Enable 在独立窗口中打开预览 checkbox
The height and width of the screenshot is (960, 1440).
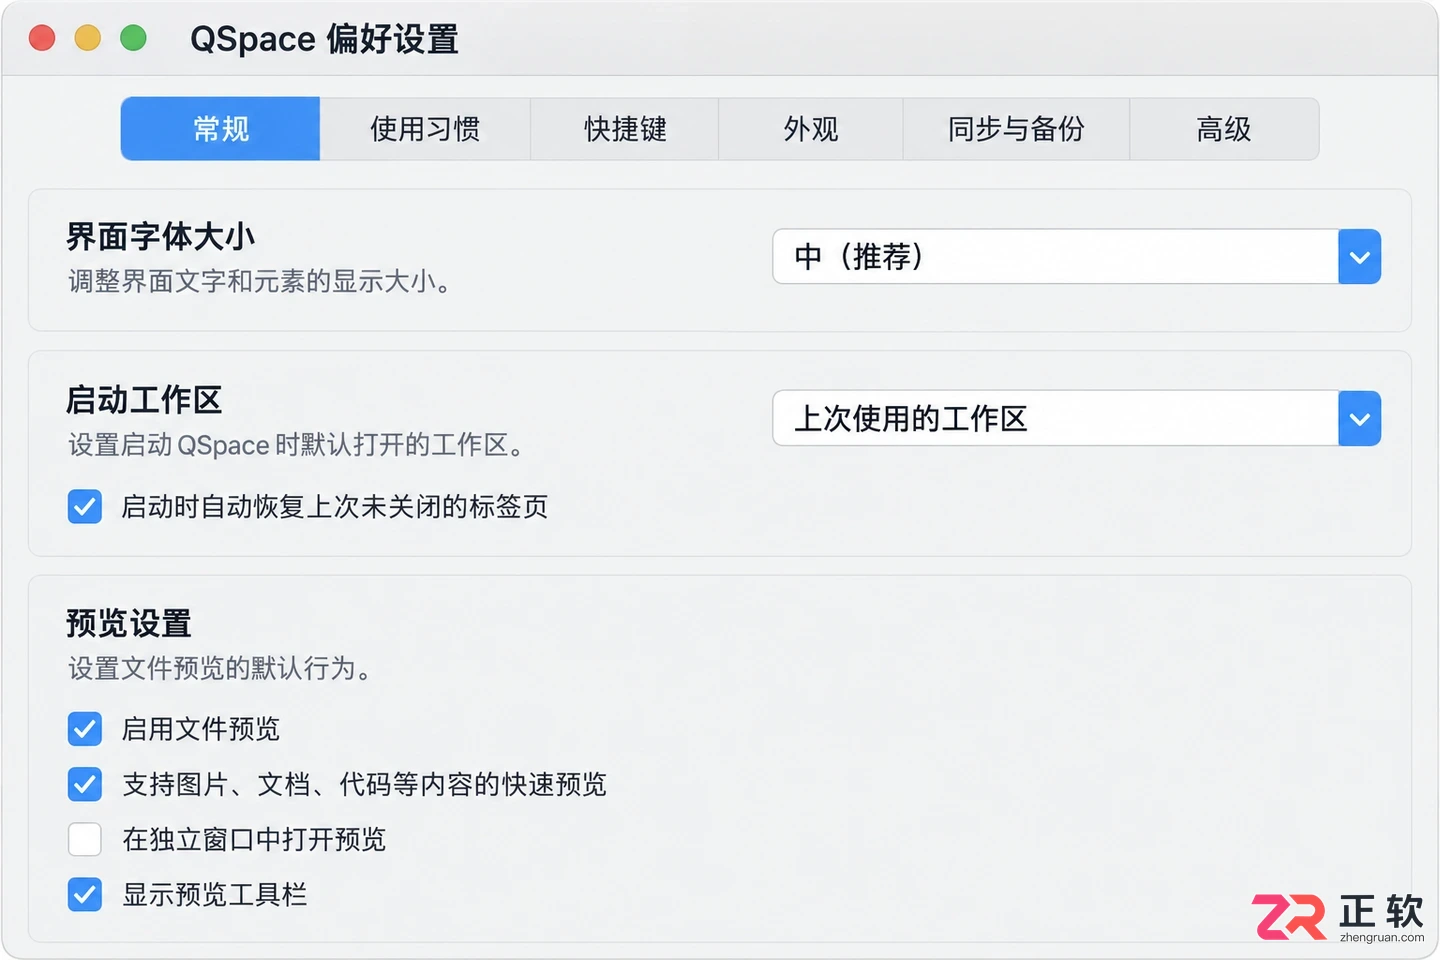85,839
